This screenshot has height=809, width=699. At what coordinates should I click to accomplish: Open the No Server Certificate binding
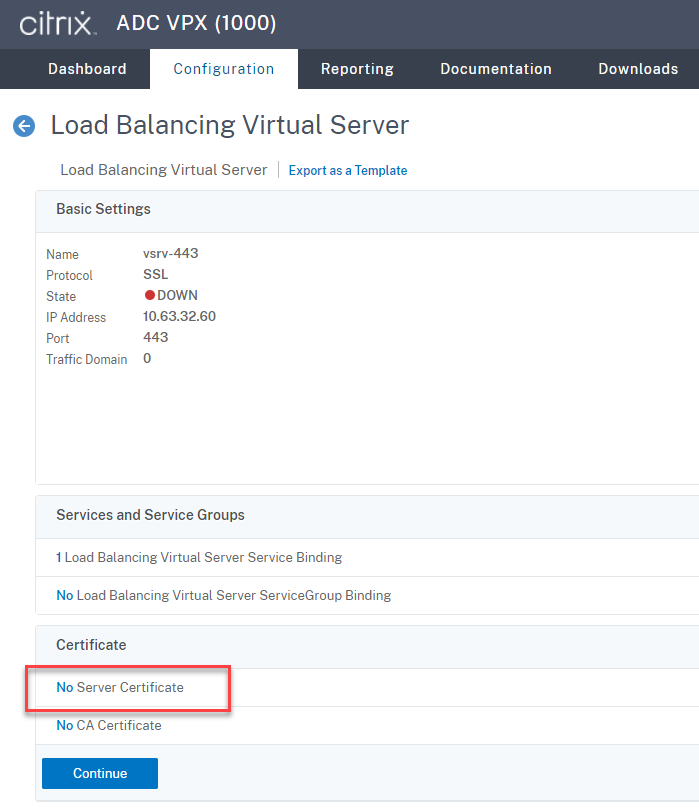tap(120, 688)
